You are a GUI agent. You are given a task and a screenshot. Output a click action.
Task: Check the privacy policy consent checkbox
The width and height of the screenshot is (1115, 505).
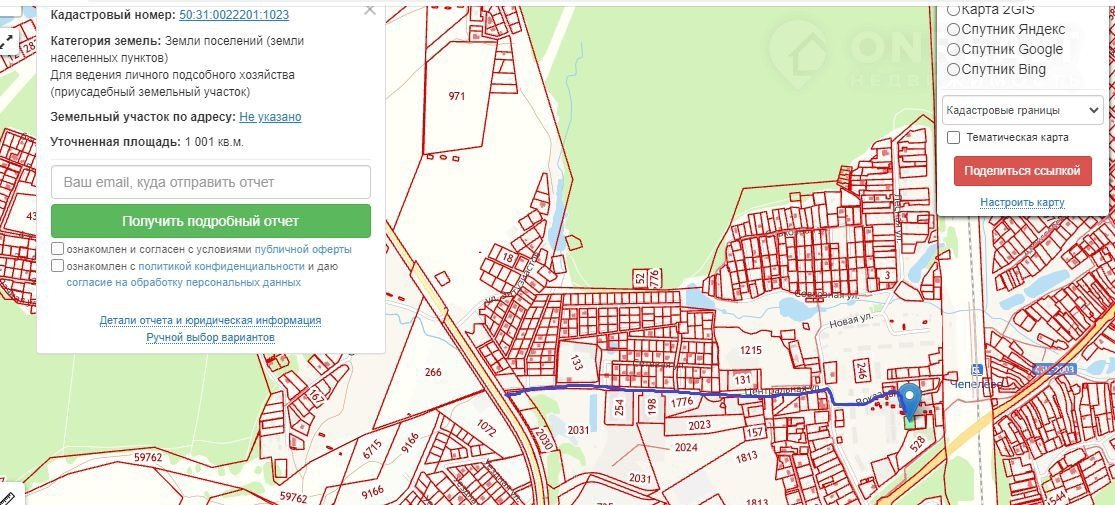58,266
